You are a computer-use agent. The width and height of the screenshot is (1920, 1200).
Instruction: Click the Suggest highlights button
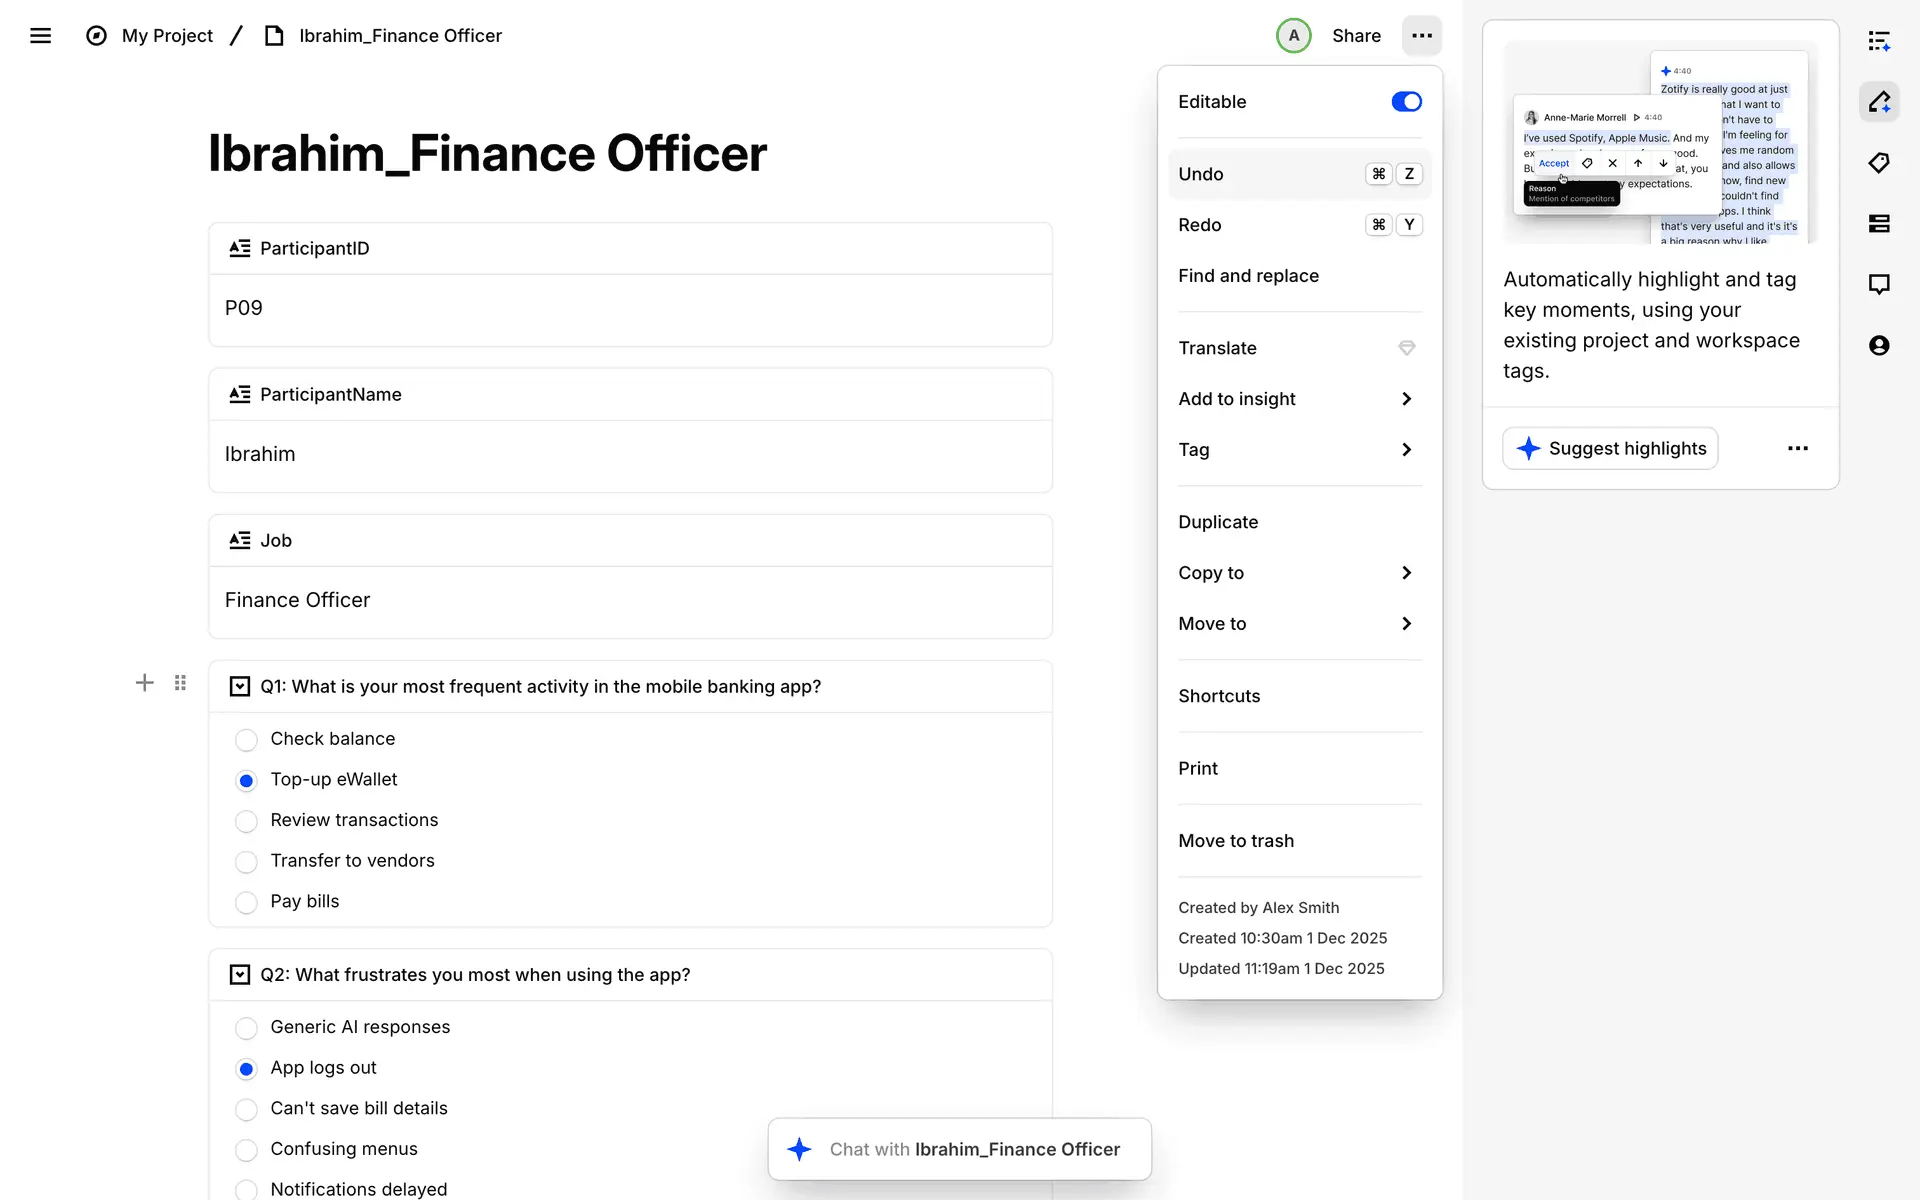click(x=1610, y=449)
